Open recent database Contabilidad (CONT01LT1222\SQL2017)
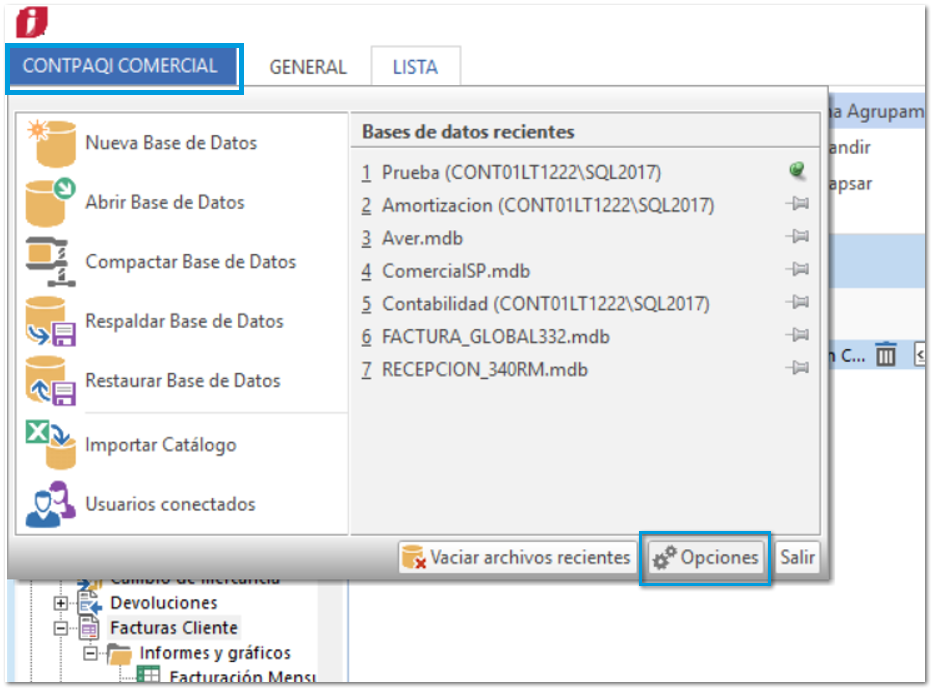 pos(546,304)
